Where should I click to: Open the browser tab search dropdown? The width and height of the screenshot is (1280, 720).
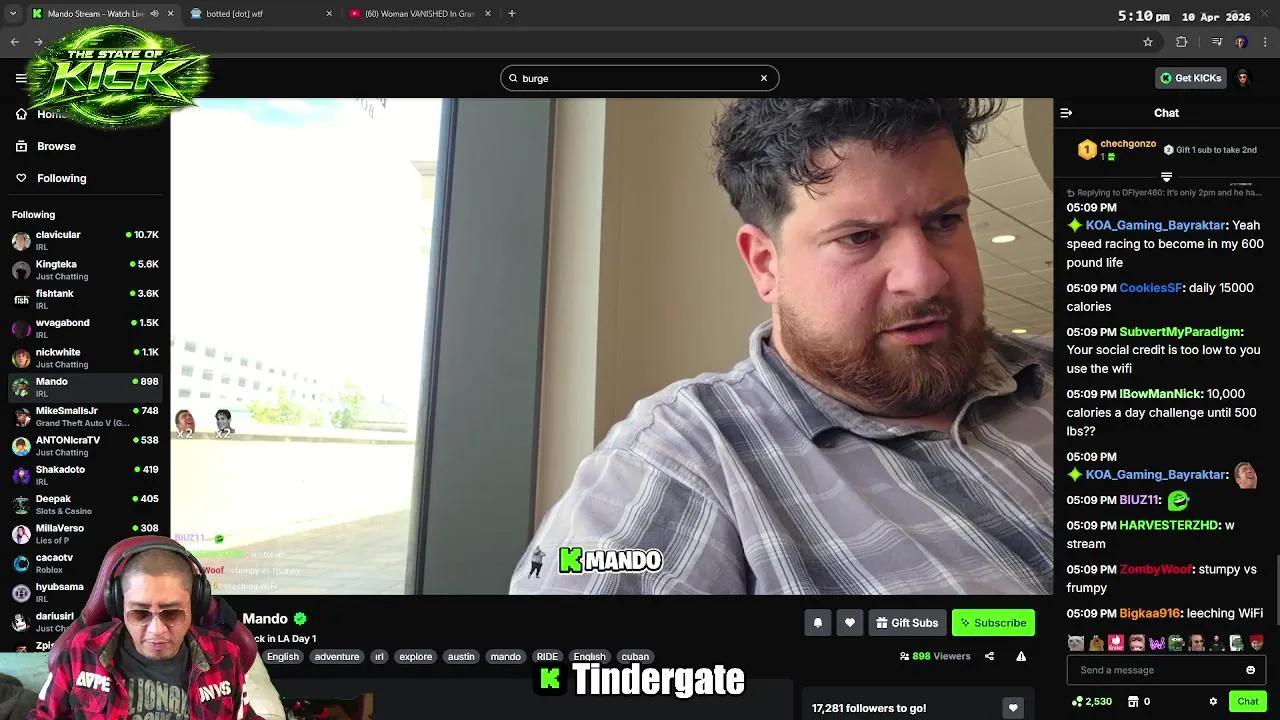click(13, 14)
